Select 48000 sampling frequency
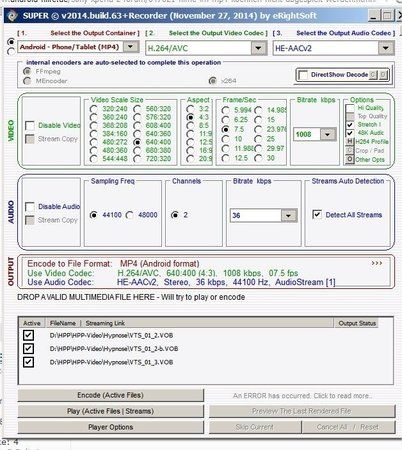402x450 pixels. (130, 215)
